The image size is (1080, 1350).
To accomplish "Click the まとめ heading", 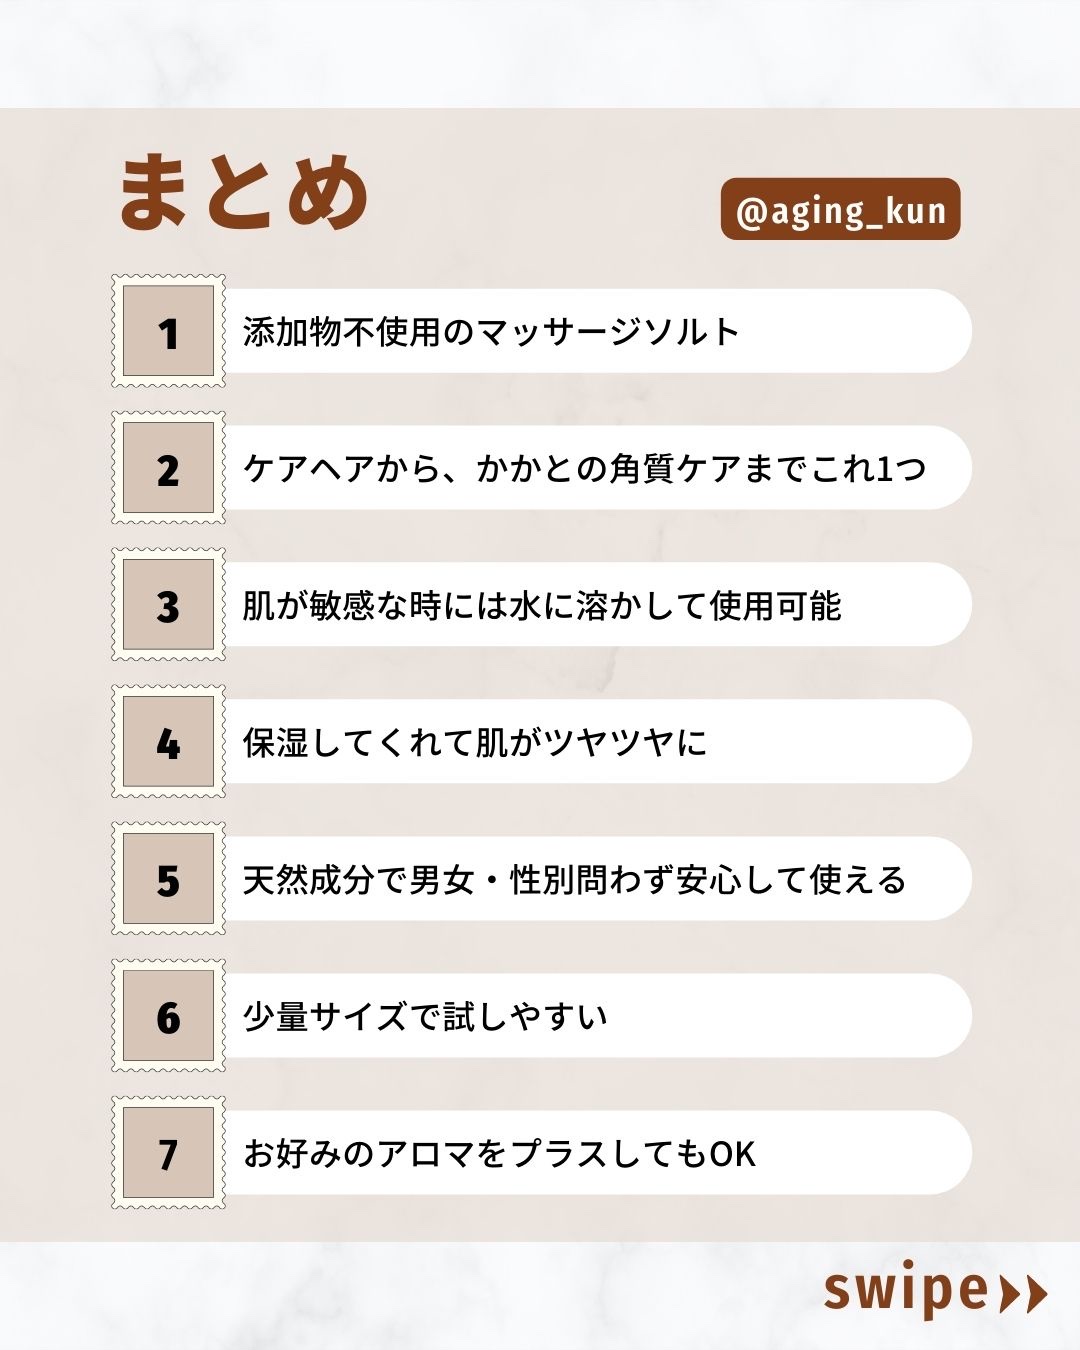I will [x=245, y=193].
